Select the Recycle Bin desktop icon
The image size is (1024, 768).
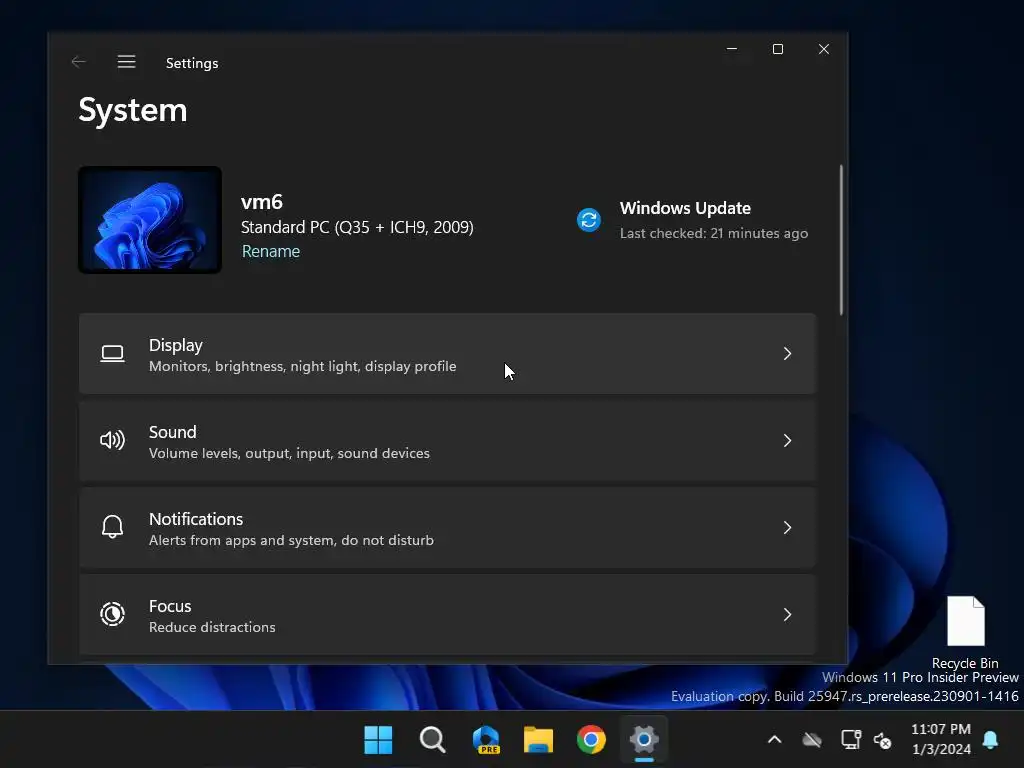tap(965, 632)
